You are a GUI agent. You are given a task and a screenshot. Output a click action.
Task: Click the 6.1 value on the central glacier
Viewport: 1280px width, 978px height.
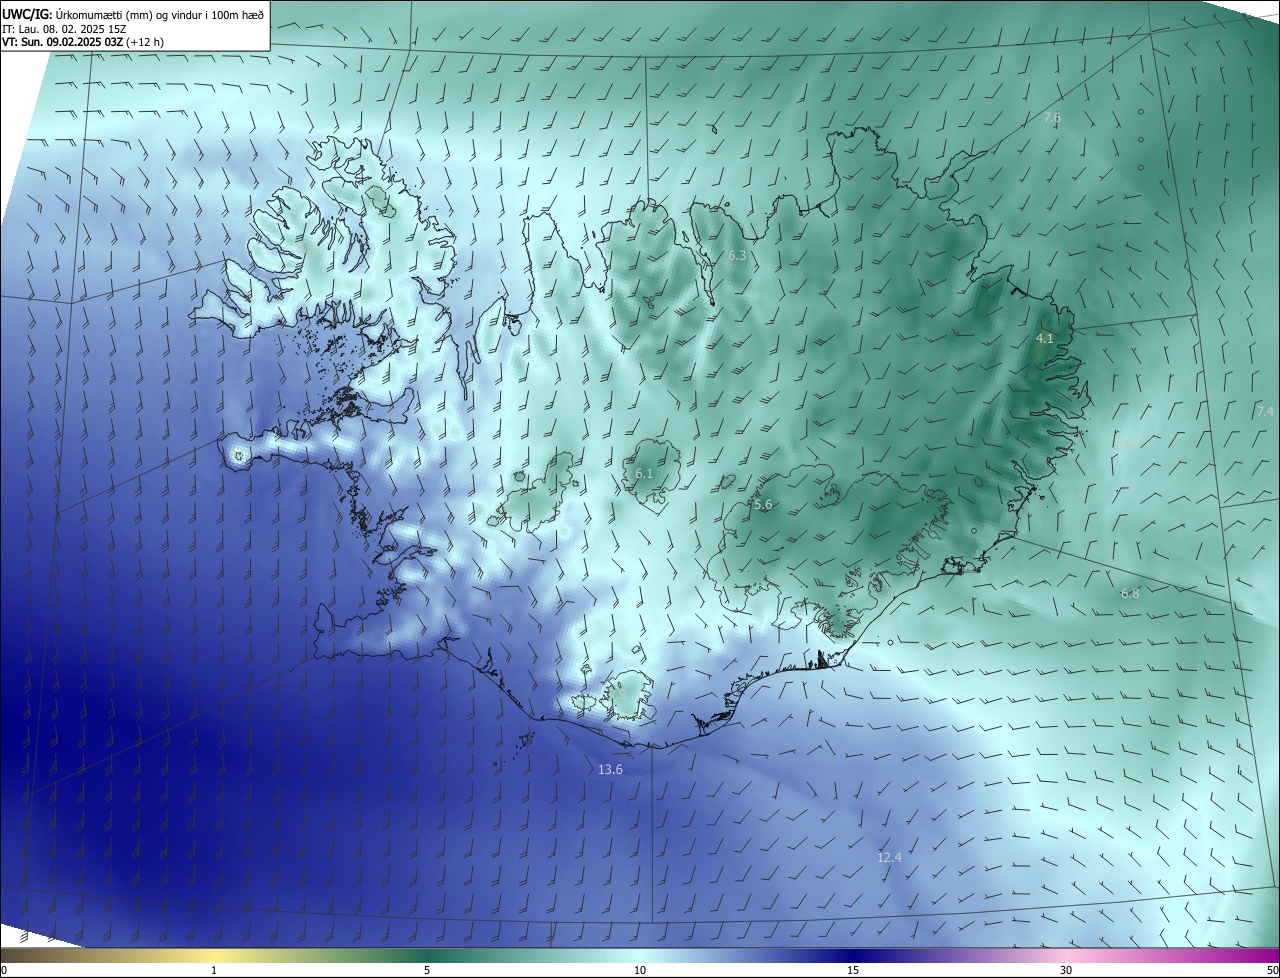tap(644, 474)
